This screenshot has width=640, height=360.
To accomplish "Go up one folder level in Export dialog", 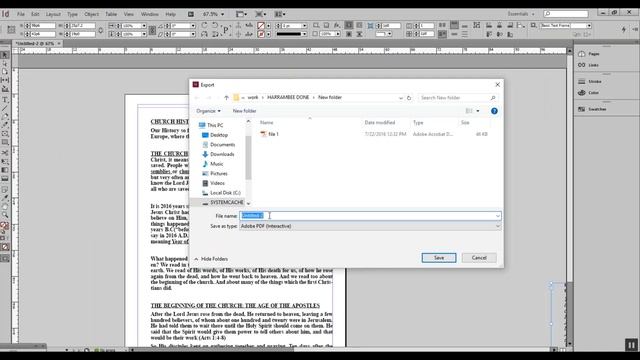I will click(x=227, y=98).
